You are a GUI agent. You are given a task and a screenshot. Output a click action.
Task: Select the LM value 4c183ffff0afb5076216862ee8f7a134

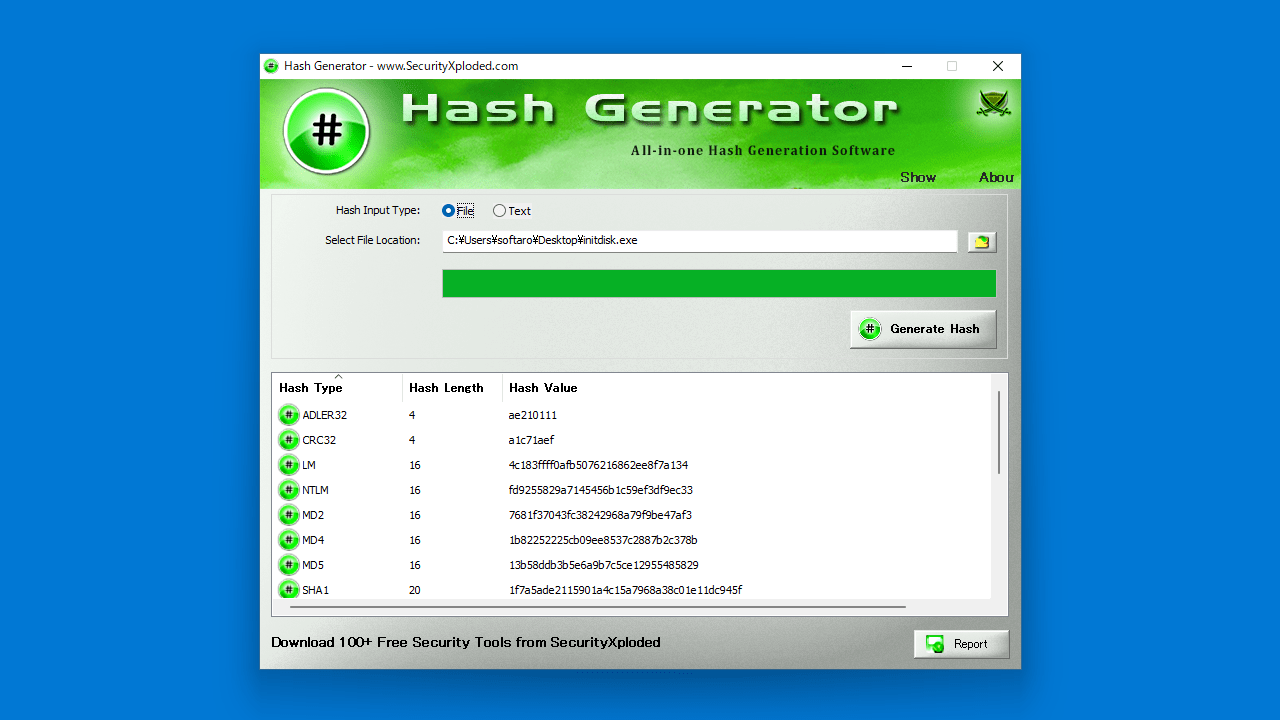click(x=598, y=465)
